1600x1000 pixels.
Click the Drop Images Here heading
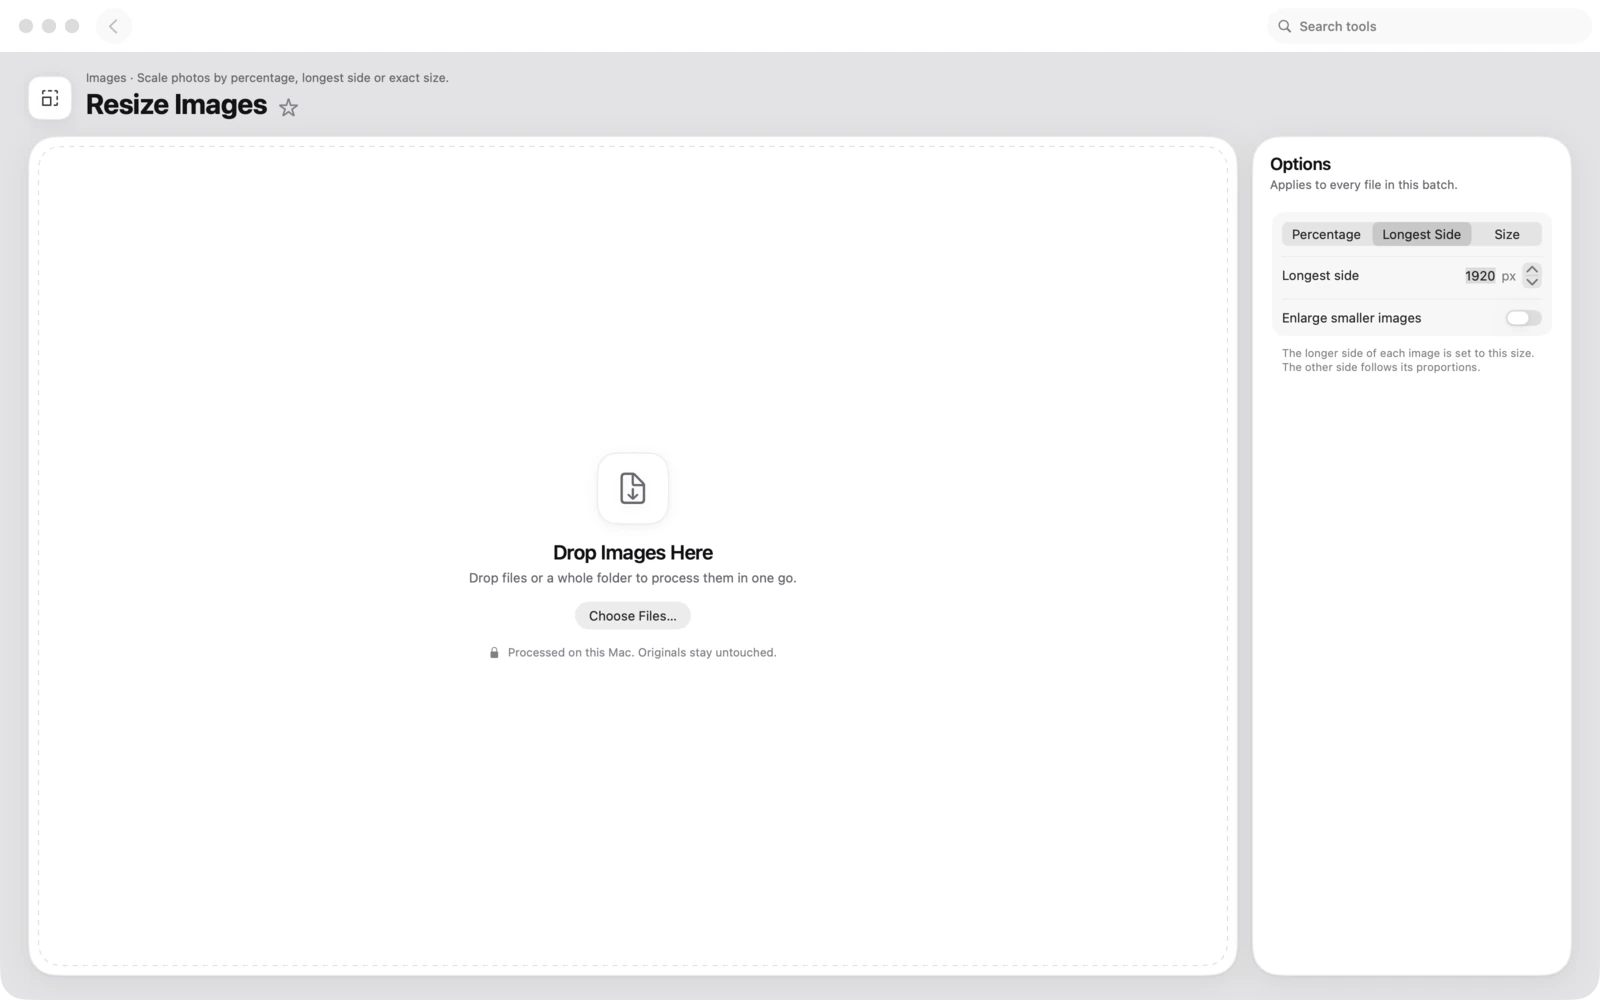coord(633,553)
